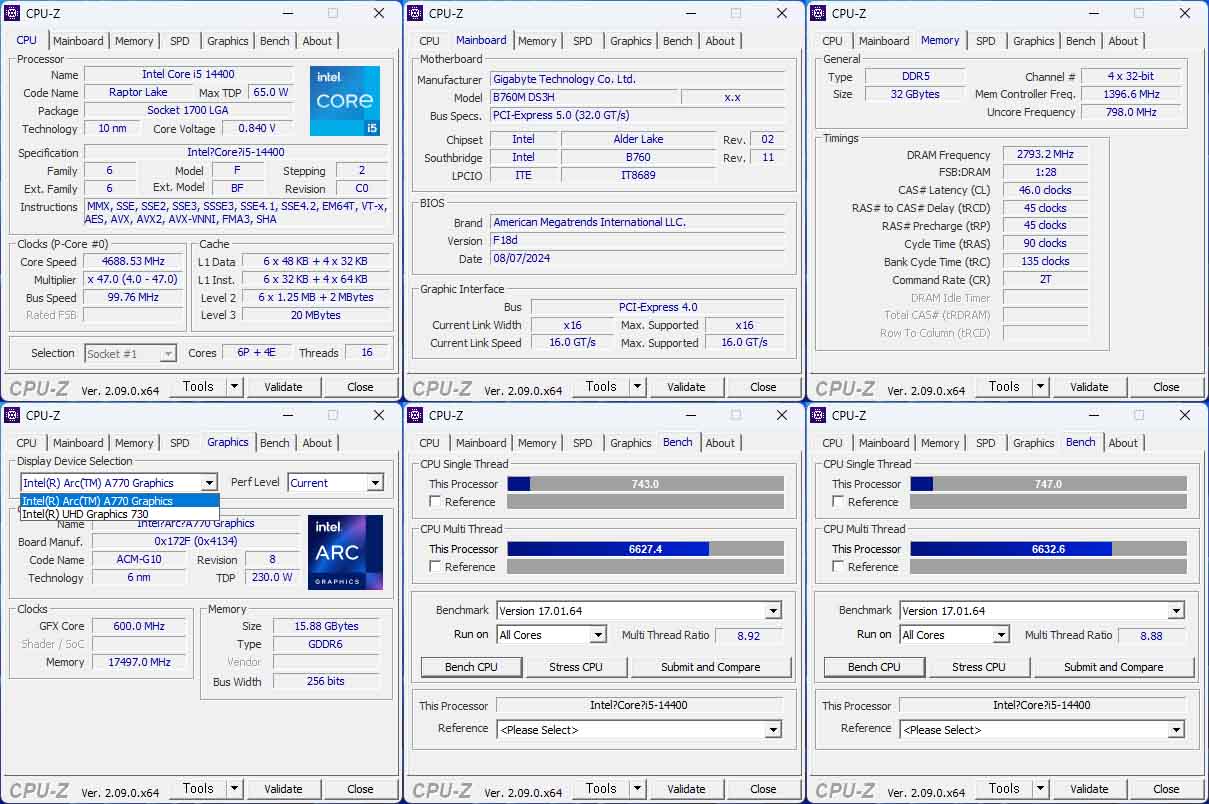Expand the Tools arrow in the Graphics-tab window

[234, 789]
